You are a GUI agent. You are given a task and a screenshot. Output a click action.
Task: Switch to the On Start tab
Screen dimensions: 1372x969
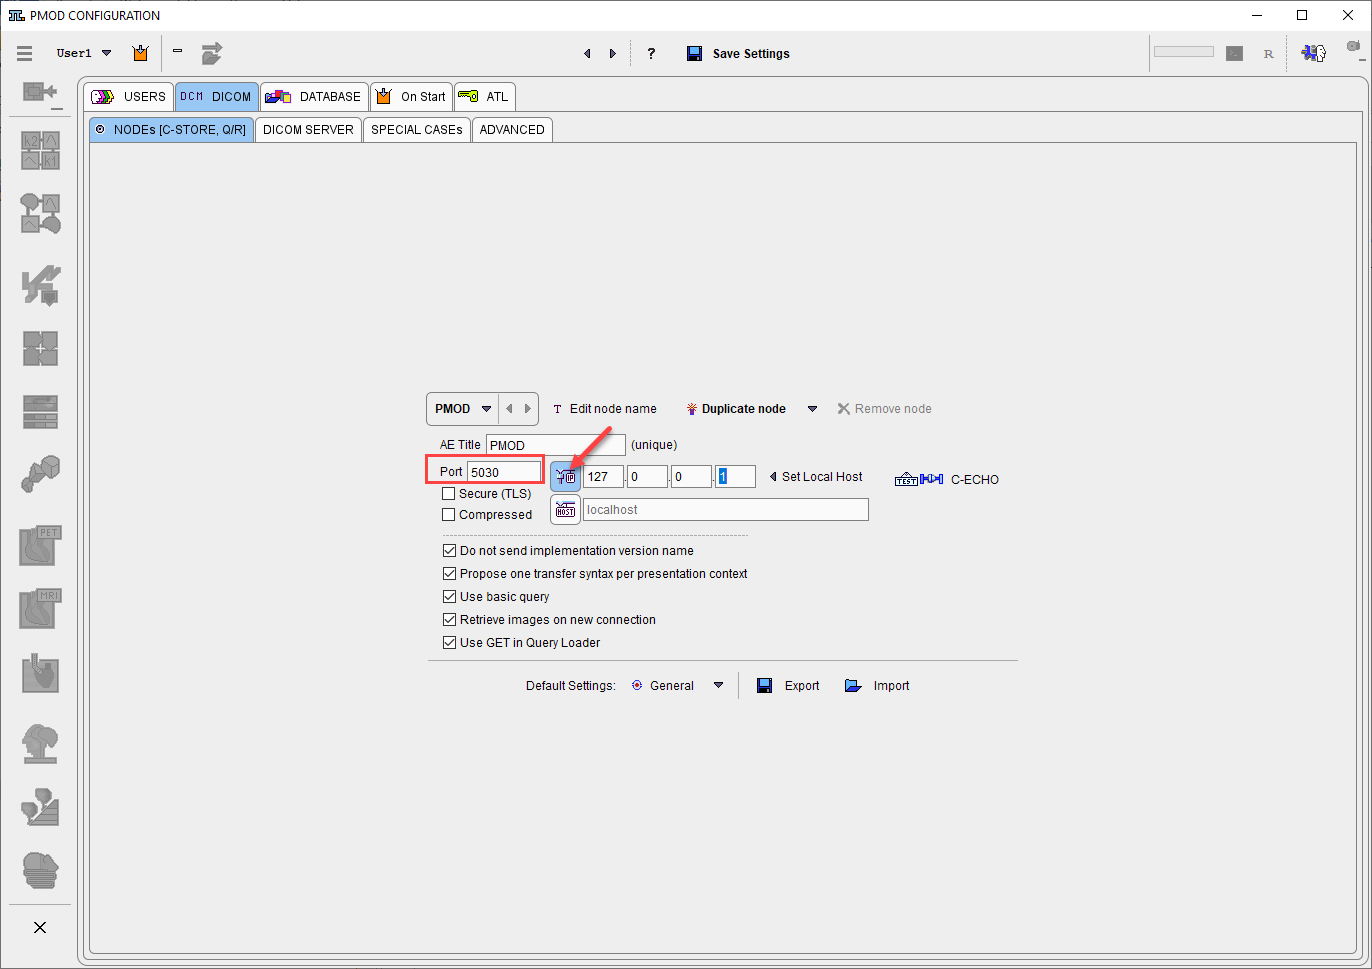click(x=411, y=97)
